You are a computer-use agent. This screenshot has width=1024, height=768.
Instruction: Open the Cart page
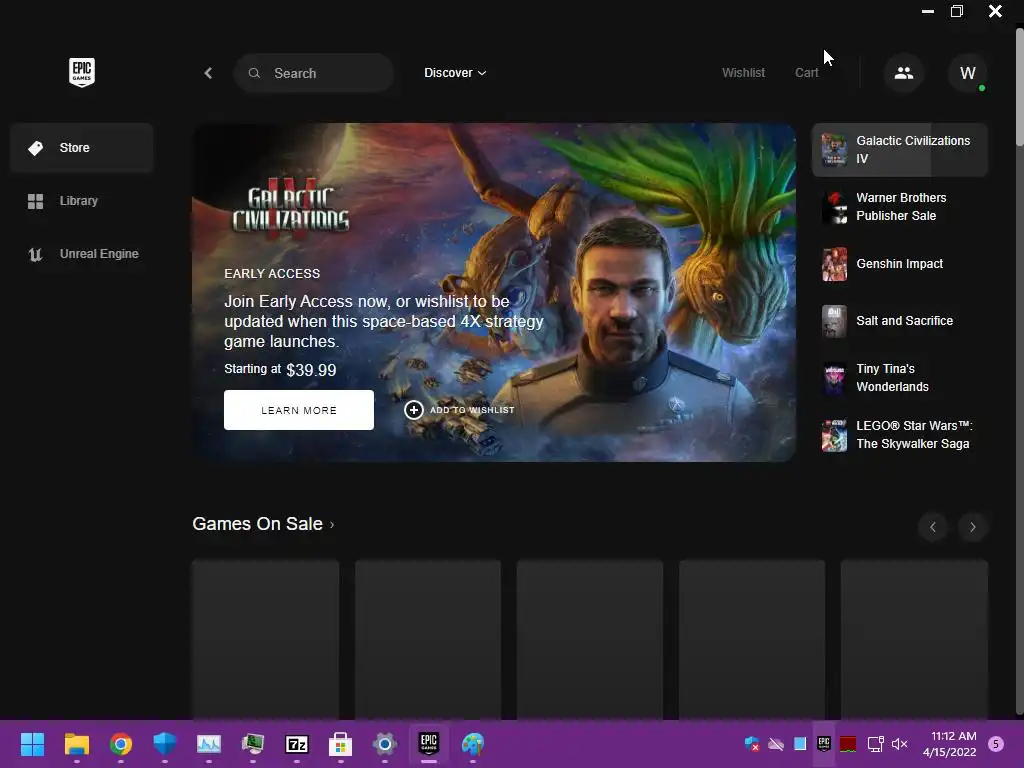tap(807, 73)
